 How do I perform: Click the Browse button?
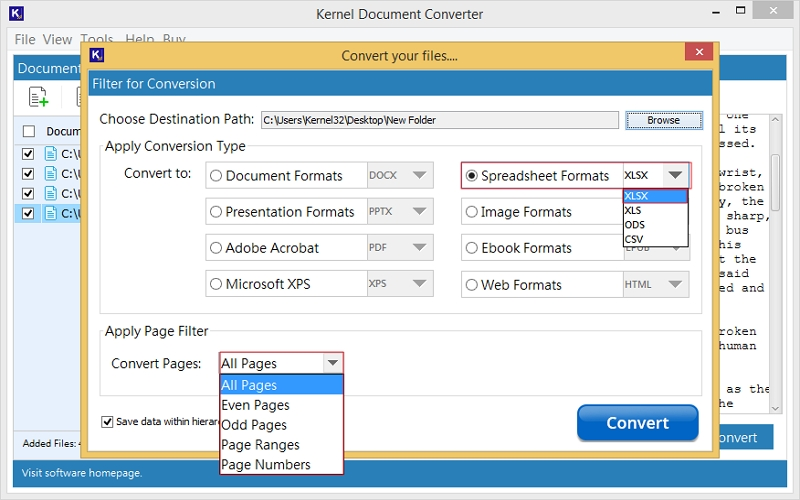[x=664, y=120]
